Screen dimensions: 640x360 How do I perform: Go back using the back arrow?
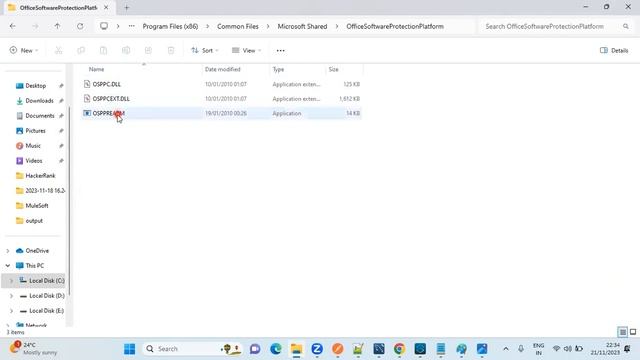click(x=13, y=26)
